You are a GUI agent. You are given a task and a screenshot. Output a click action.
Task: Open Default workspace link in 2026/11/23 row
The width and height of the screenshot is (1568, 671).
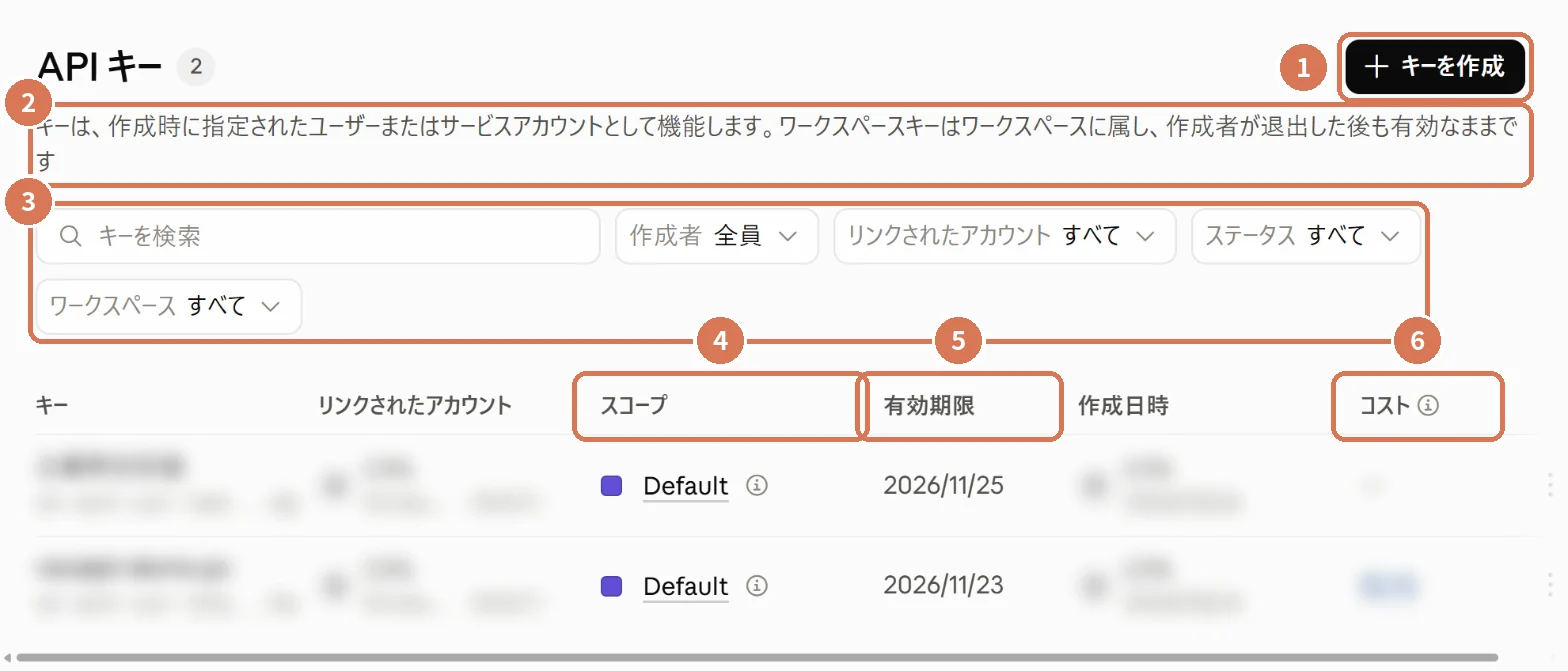[685, 586]
